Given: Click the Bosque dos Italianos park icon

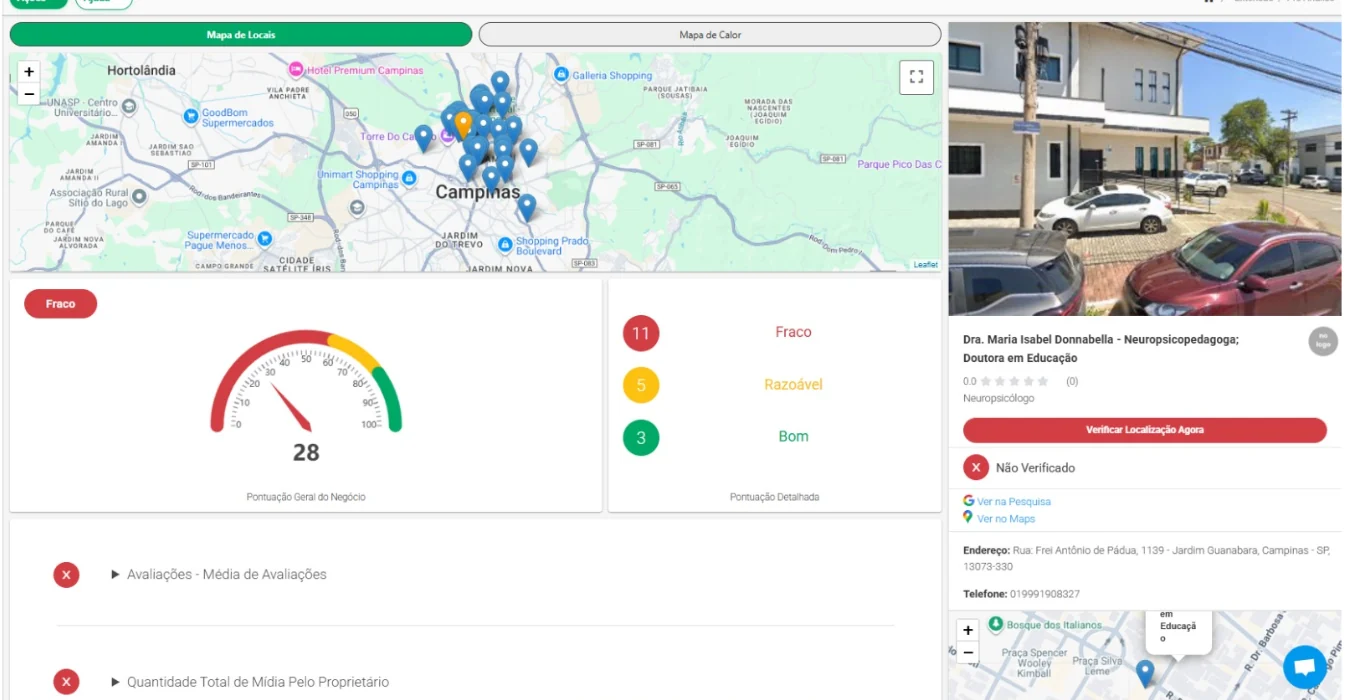Looking at the screenshot, I should click(x=996, y=624).
